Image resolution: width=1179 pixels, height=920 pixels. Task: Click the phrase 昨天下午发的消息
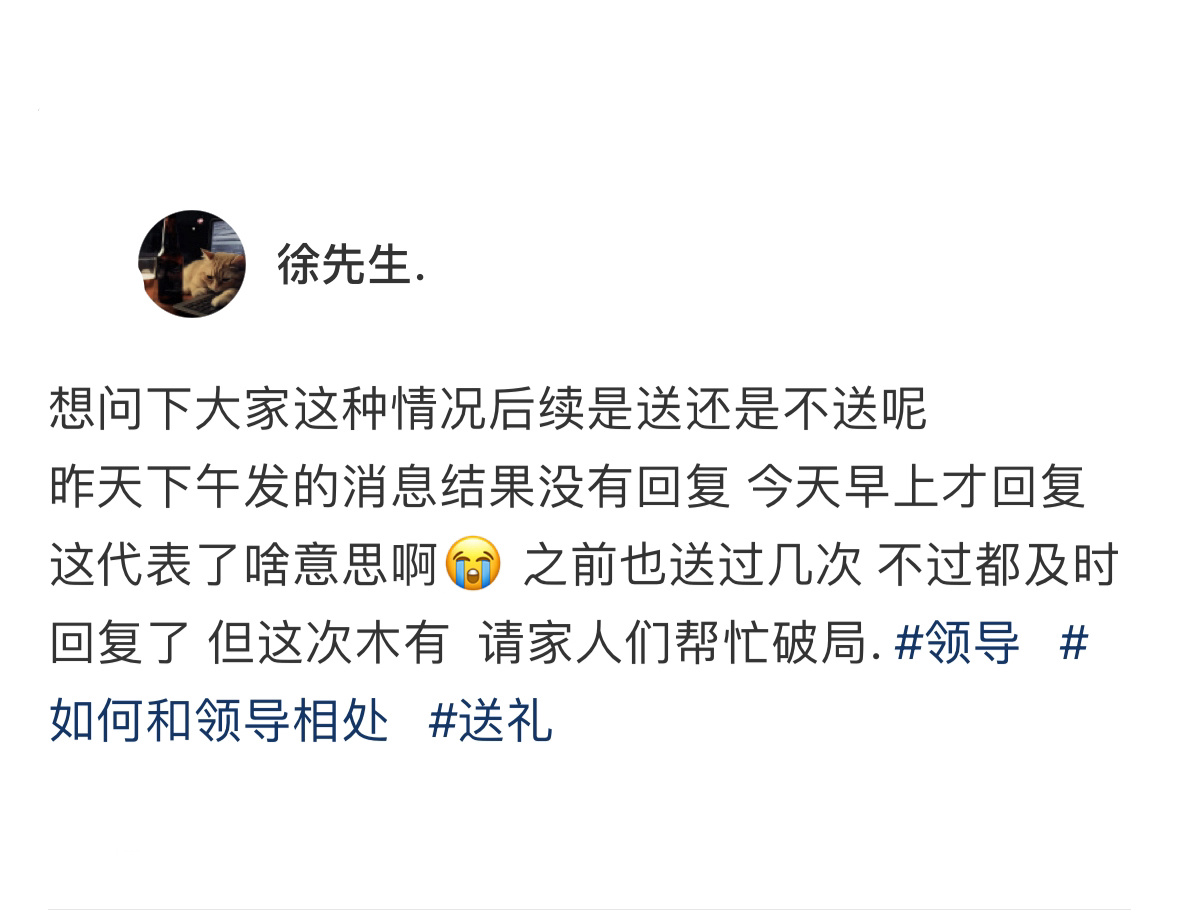(244, 487)
